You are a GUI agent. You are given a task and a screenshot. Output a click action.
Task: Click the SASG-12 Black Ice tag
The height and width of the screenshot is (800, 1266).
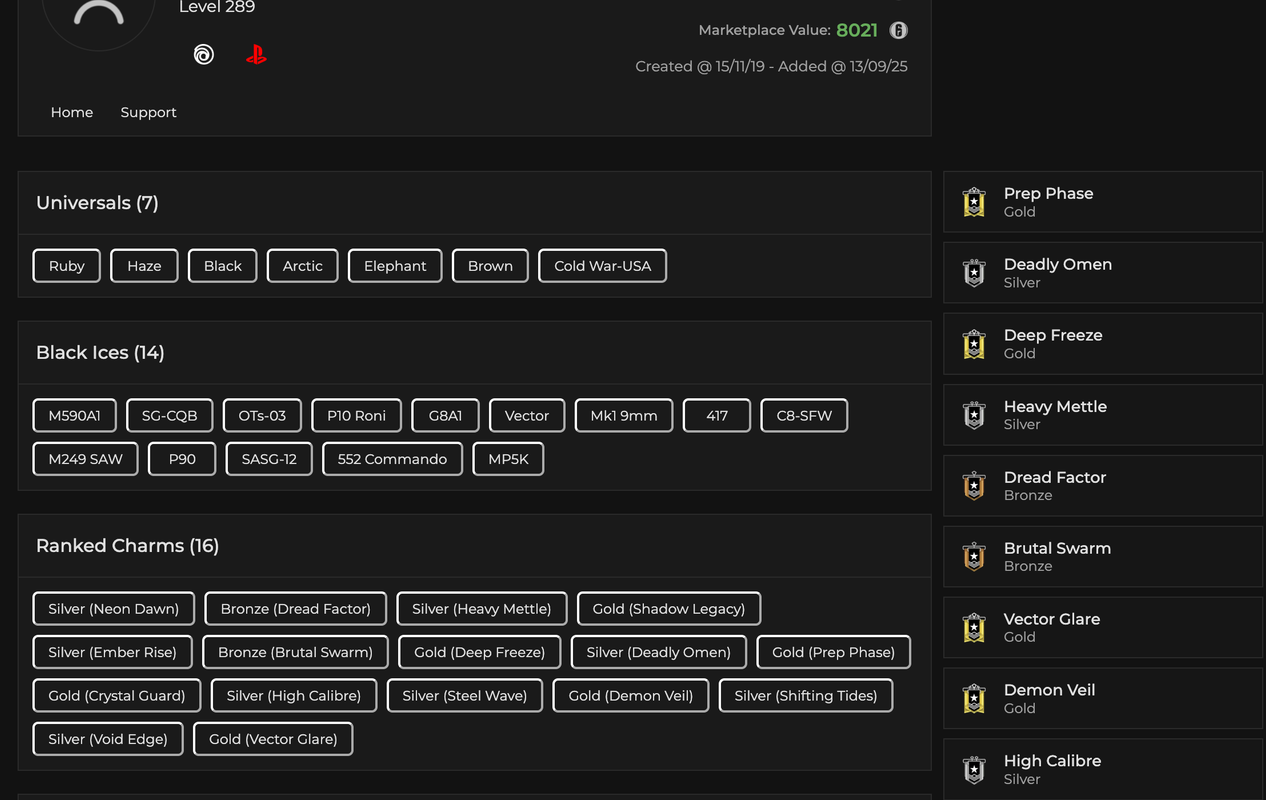(269, 459)
